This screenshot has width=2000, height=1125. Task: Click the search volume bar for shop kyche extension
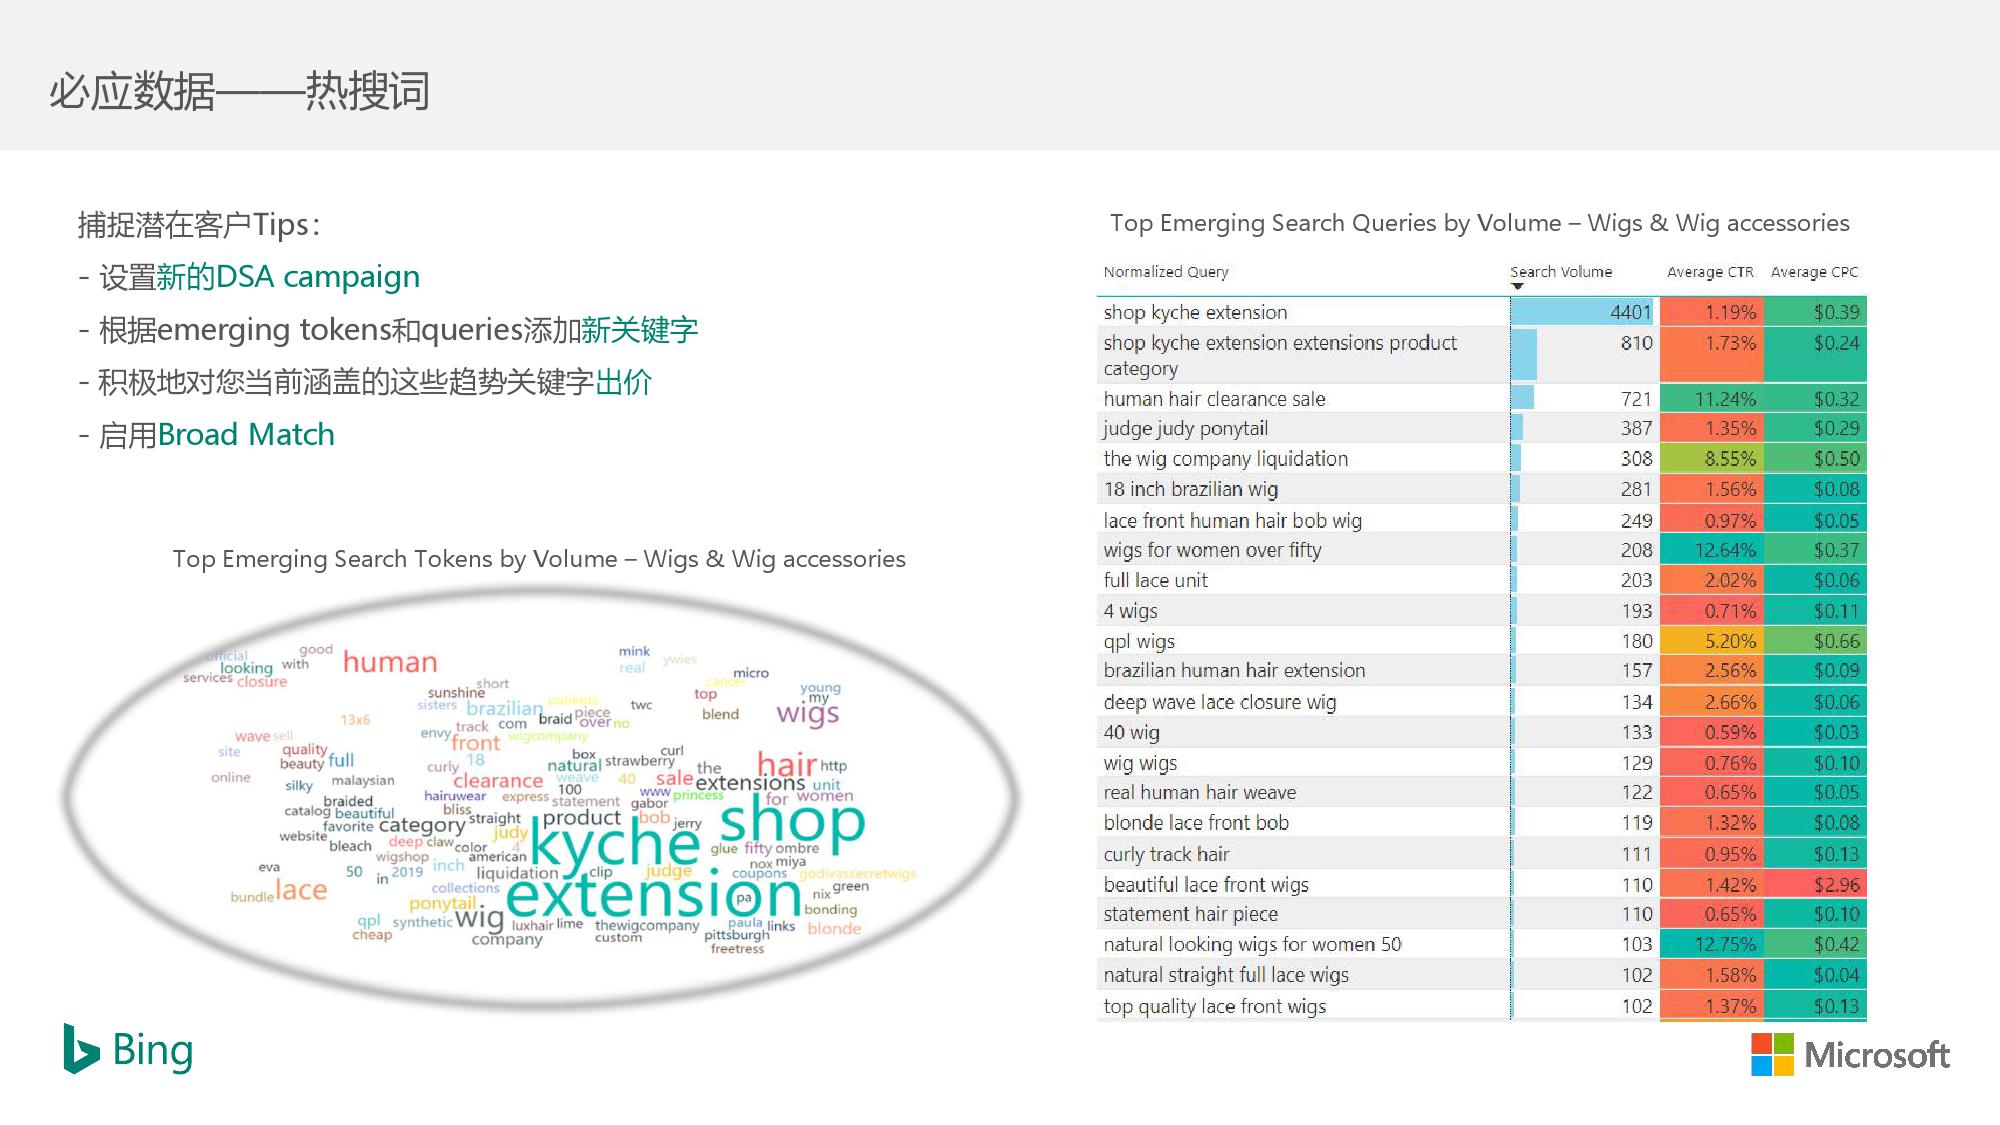1580,313
